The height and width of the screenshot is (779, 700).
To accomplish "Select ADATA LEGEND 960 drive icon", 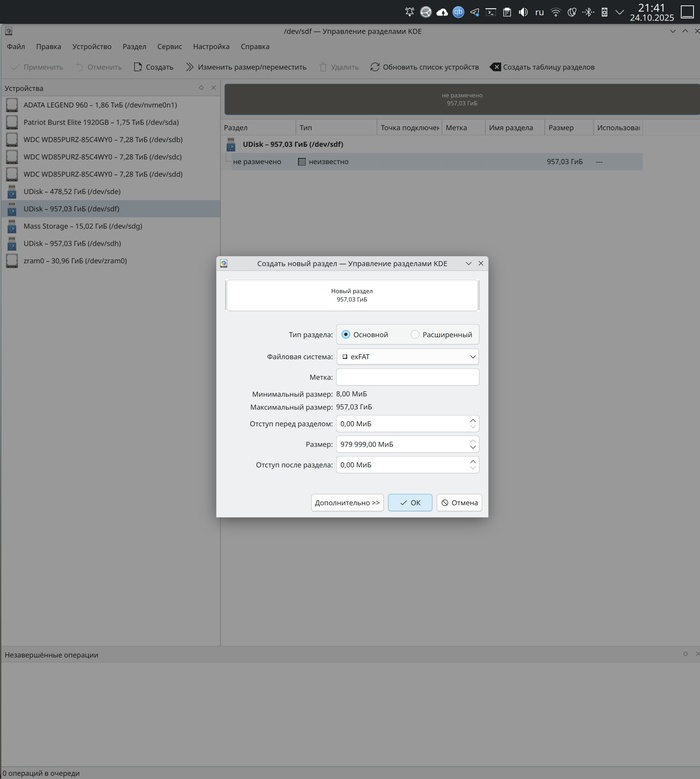I will (12, 104).
